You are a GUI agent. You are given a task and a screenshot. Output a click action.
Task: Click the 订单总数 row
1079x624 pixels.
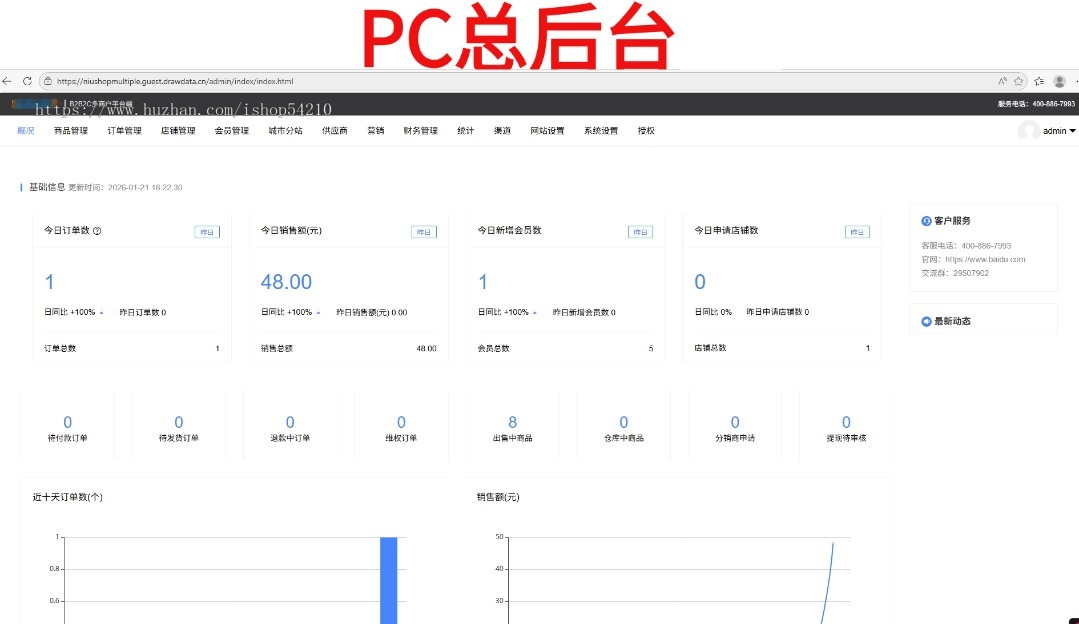(131, 348)
